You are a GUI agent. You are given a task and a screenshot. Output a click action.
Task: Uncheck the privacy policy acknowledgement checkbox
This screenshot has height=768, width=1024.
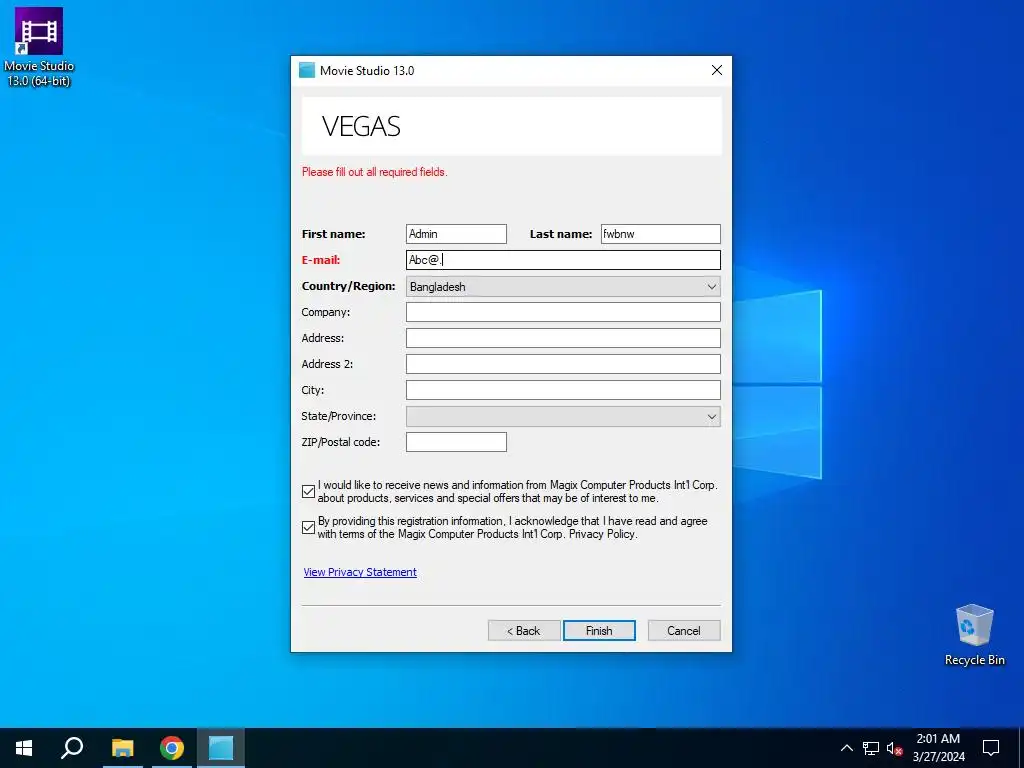point(309,528)
